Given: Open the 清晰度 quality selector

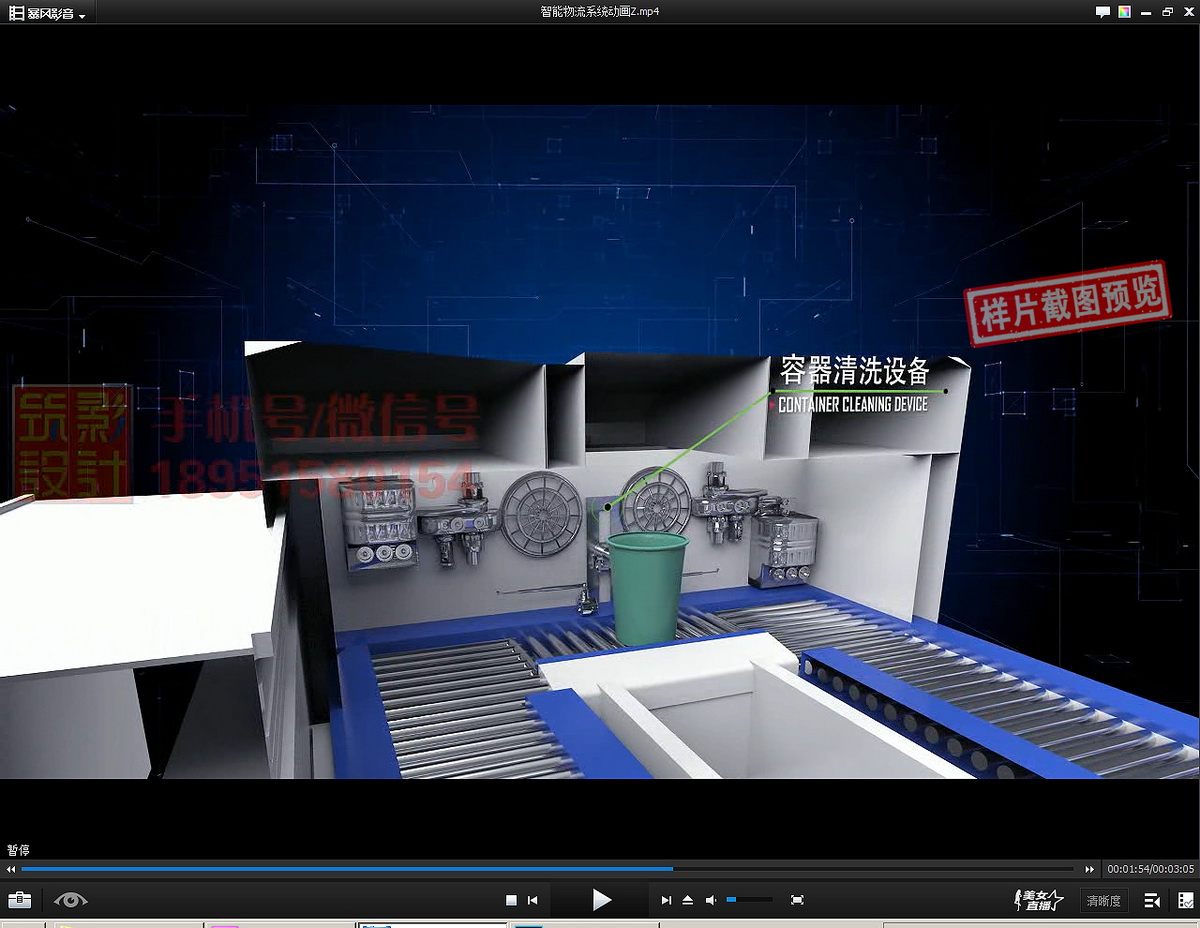Looking at the screenshot, I should click(1103, 901).
